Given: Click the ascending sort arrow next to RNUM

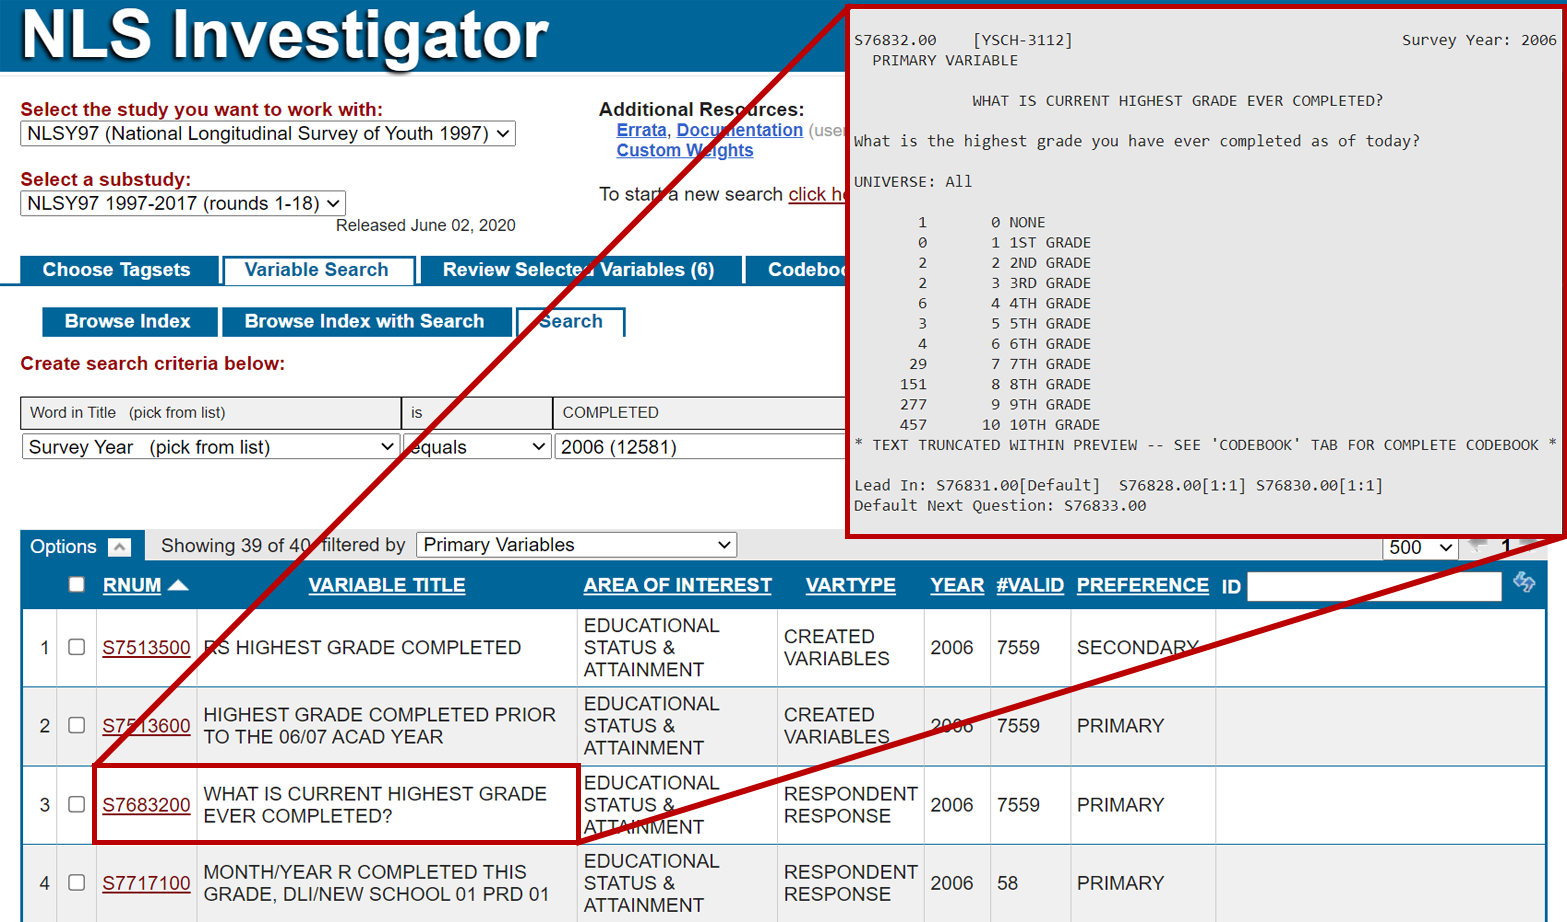Looking at the screenshot, I should coord(178,585).
